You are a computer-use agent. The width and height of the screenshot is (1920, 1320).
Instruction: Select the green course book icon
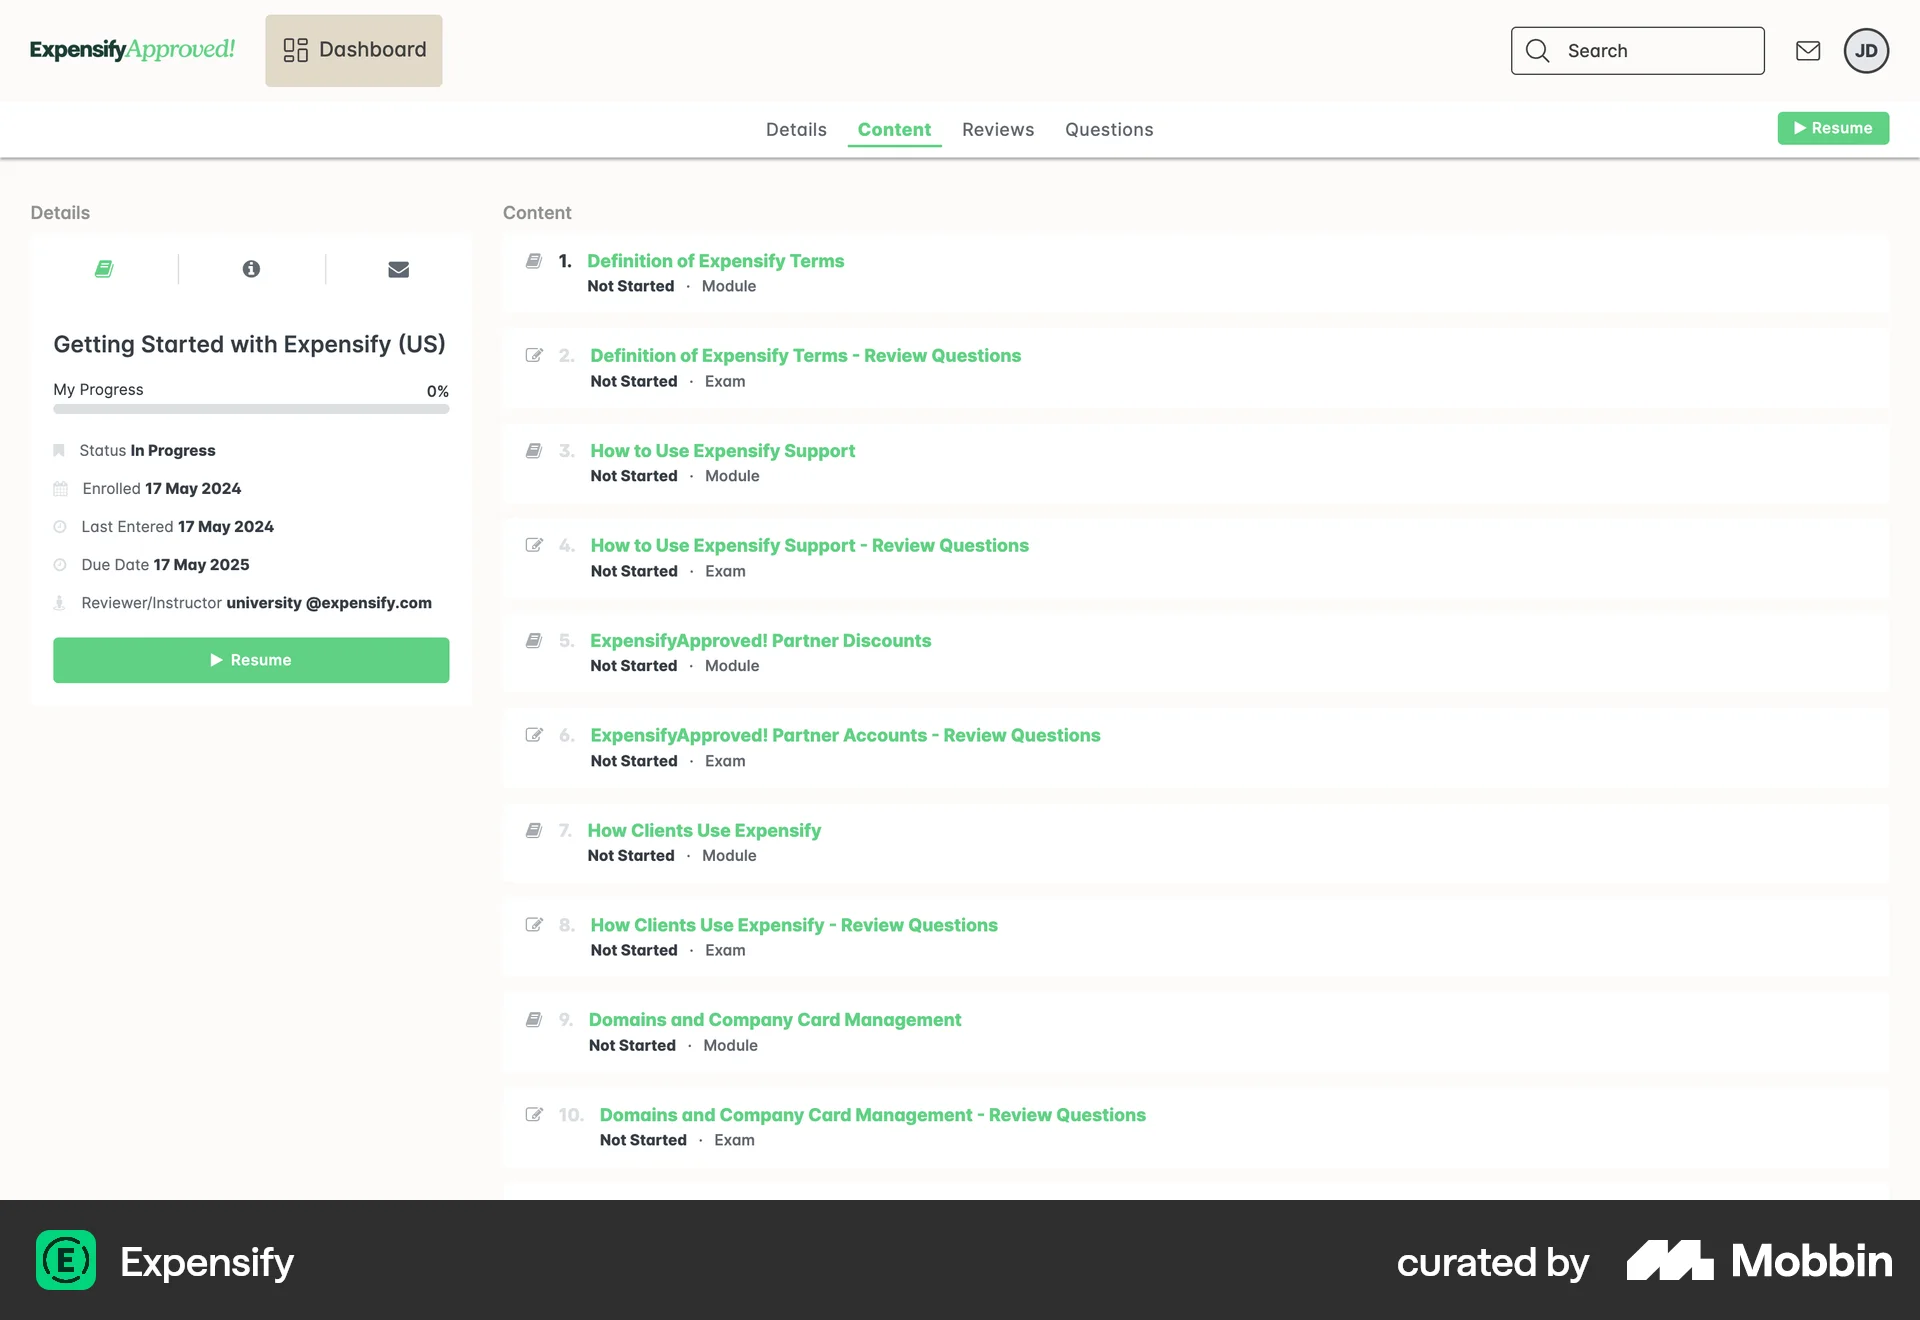click(x=103, y=268)
